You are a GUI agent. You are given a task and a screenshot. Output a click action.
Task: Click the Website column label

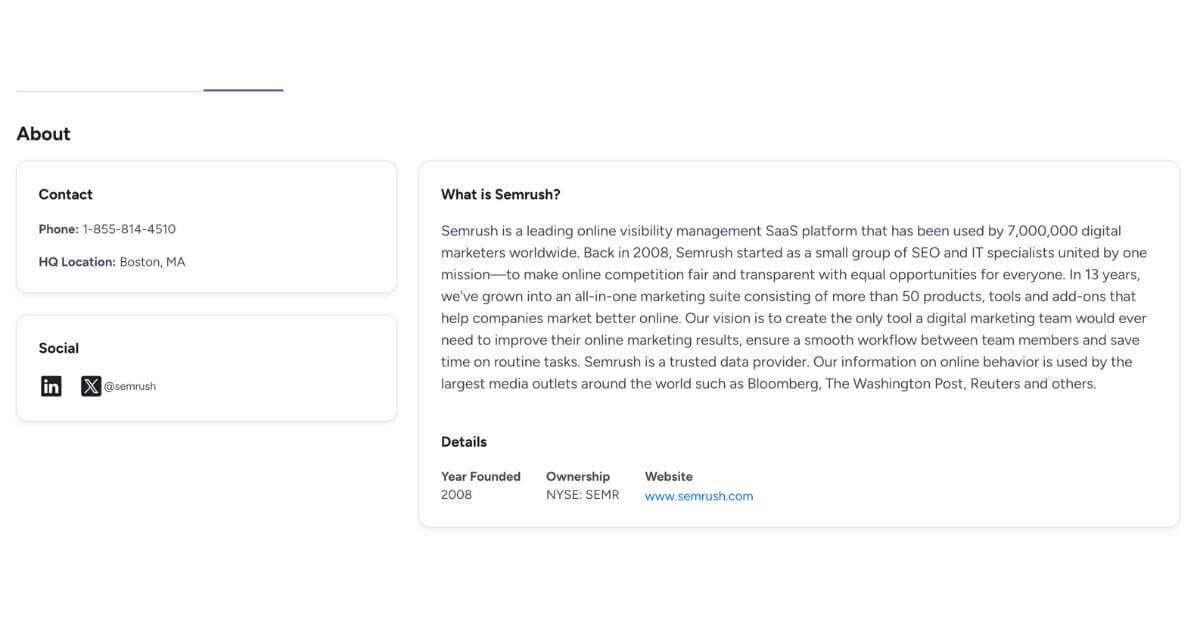tap(669, 476)
